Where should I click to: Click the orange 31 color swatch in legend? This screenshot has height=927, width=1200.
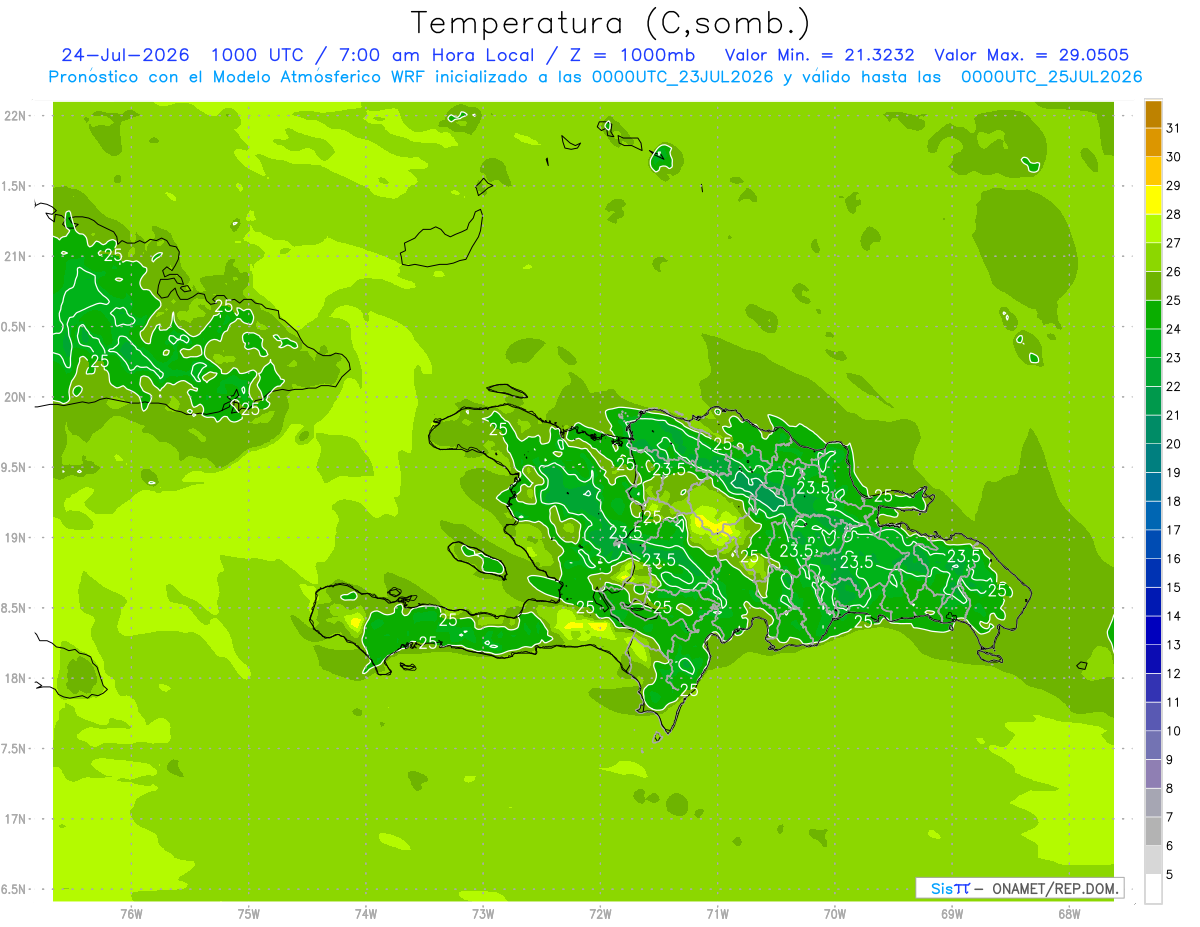coord(1153,114)
